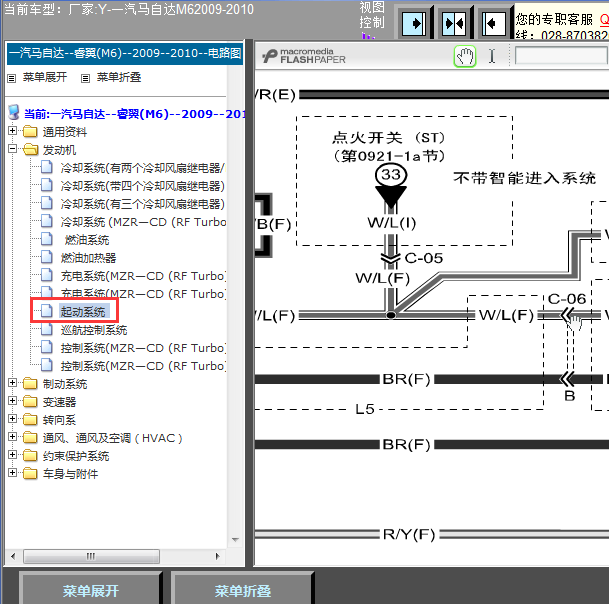The height and width of the screenshot is (604, 609).
Task: Click the circled 33 terminal in diagram
Action: point(391,174)
